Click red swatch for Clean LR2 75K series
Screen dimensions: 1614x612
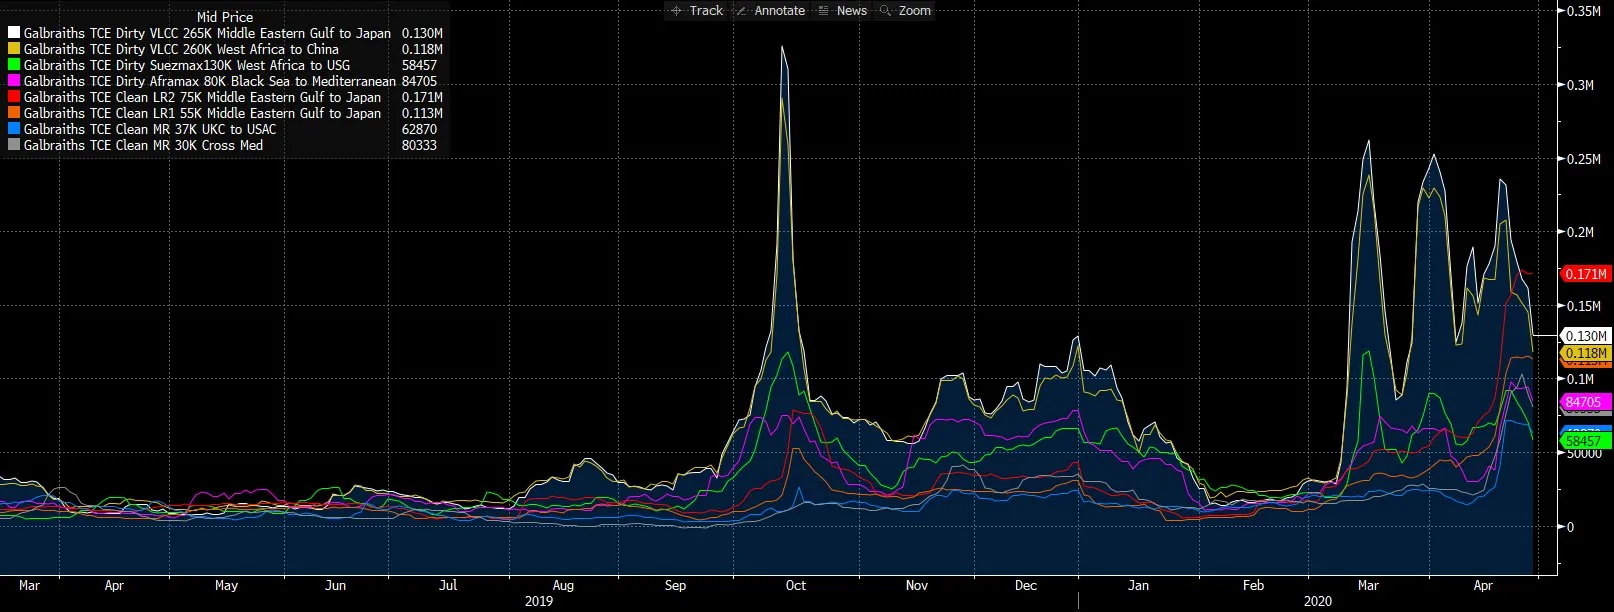coord(14,97)
